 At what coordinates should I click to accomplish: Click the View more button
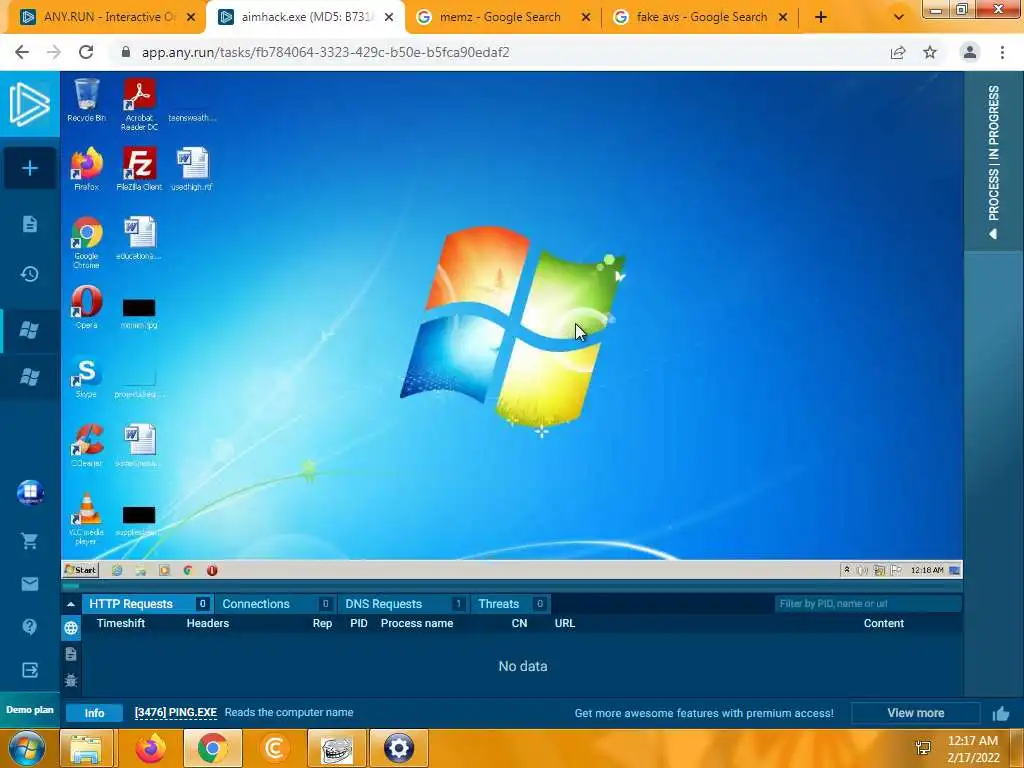[x=916, y=713]
